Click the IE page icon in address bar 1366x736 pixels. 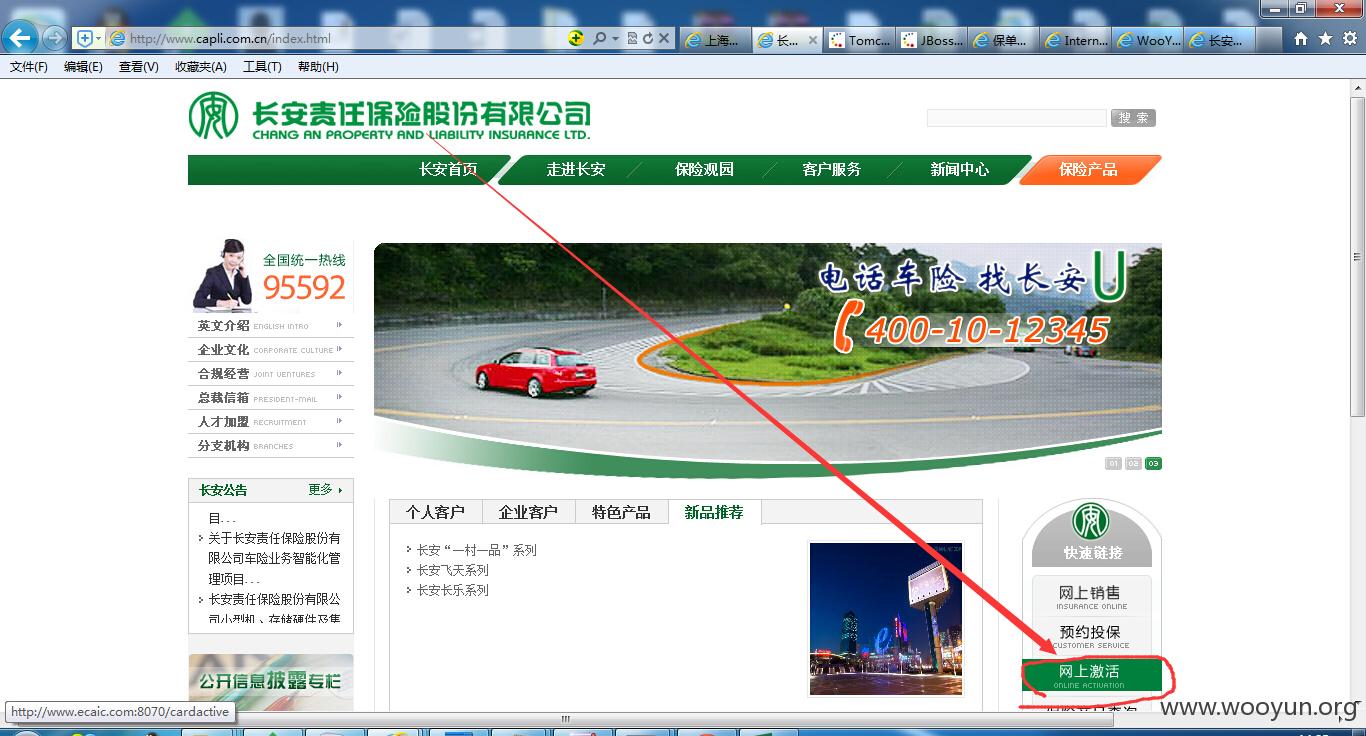pyautogui.click(x=117, y=39)
